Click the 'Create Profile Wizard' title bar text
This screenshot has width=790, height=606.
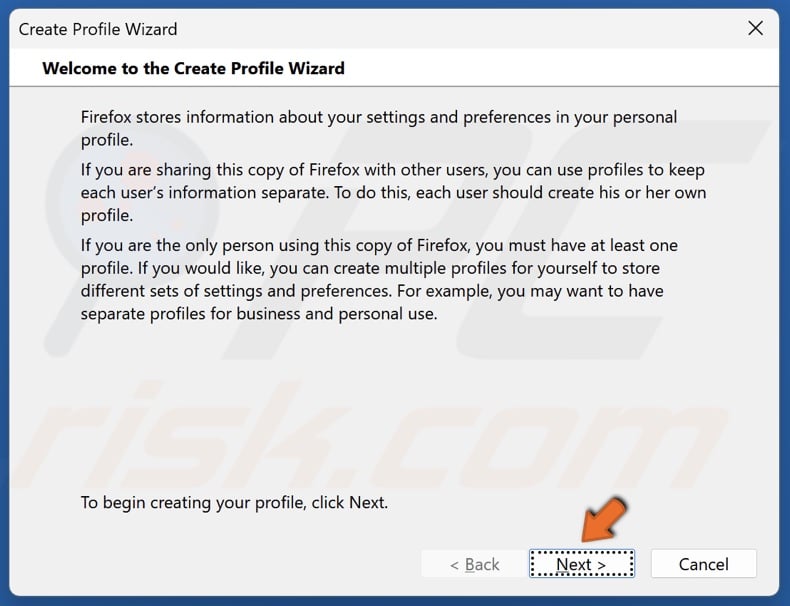pyautogui.click(x=98, y=29)
